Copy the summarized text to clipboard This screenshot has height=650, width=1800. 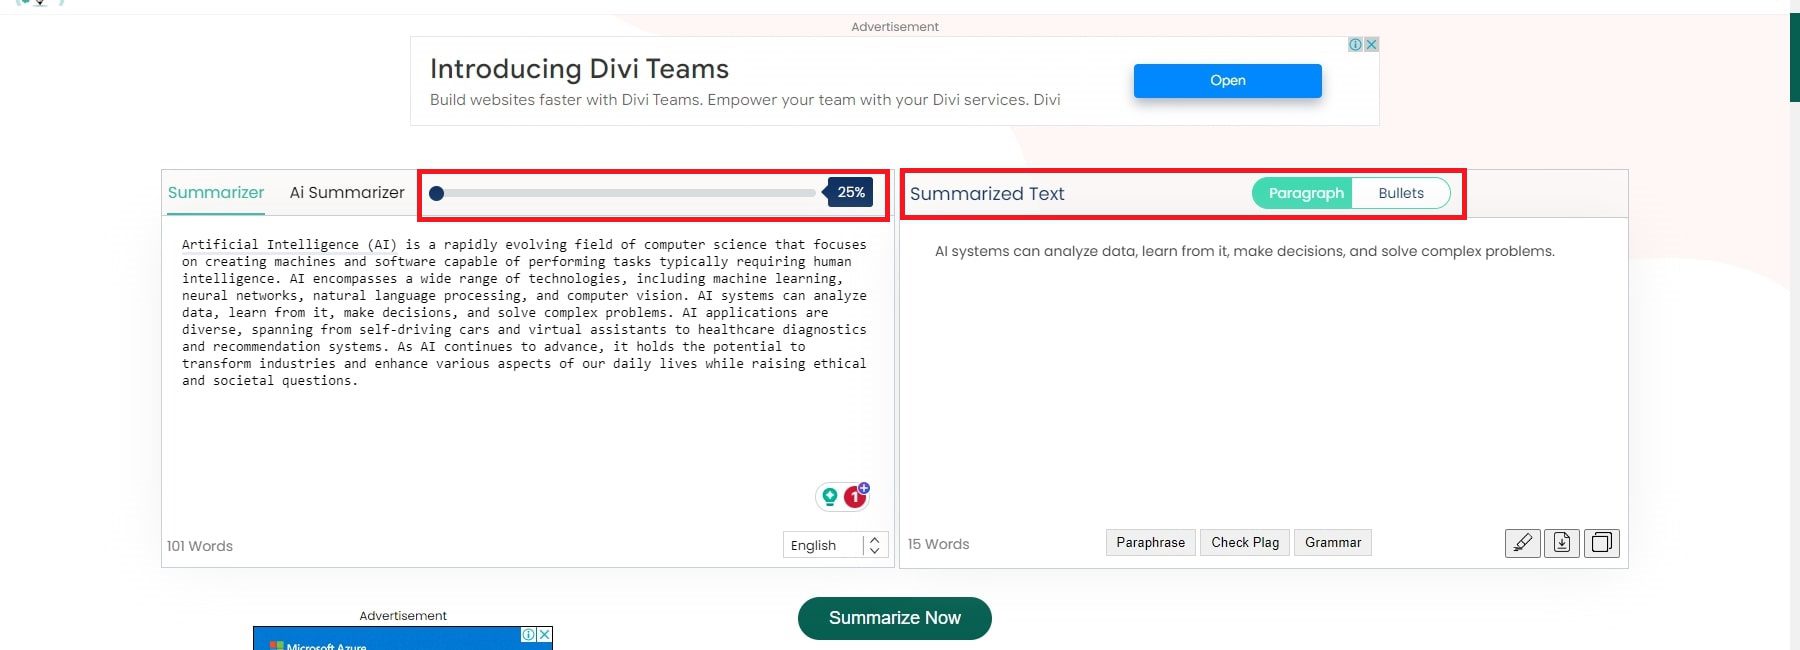click(1601, 543)
